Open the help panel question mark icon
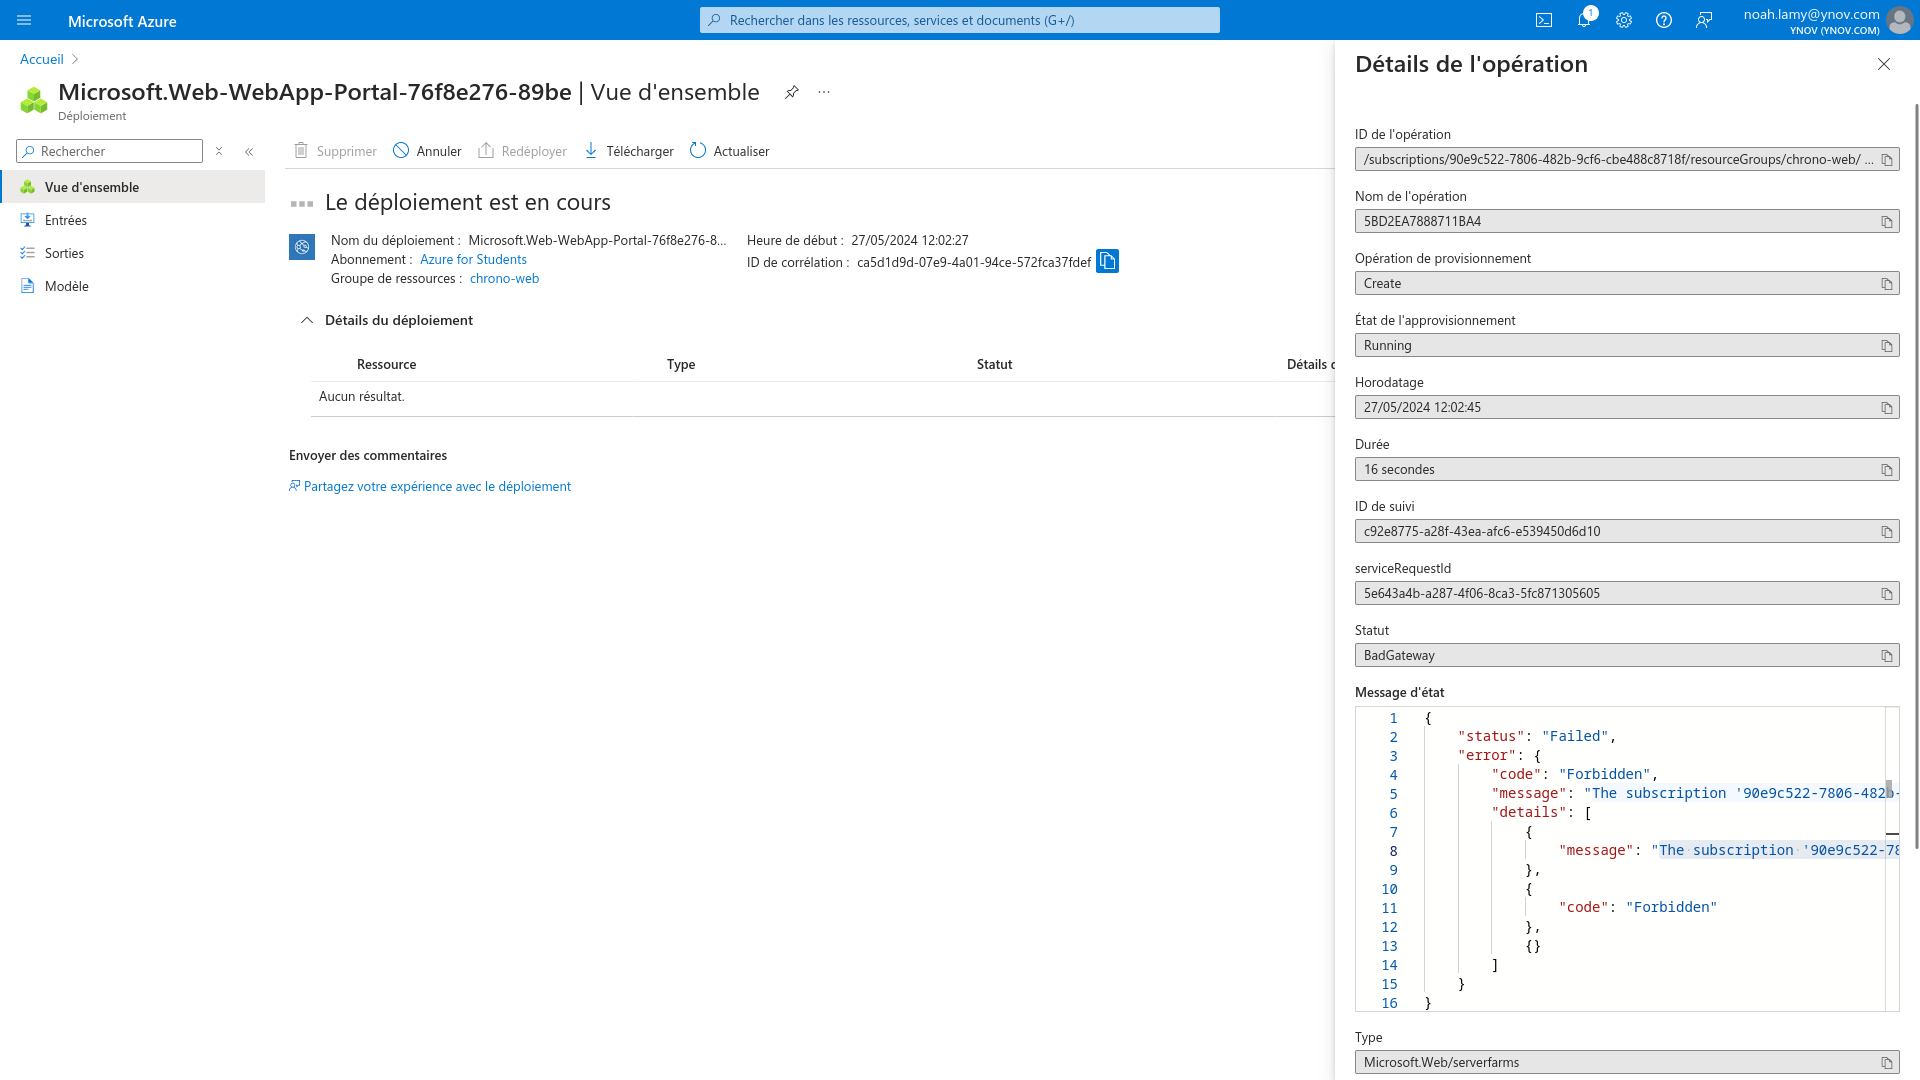This screenshot has height=1080, width=1920. [x=1664, y=20]
